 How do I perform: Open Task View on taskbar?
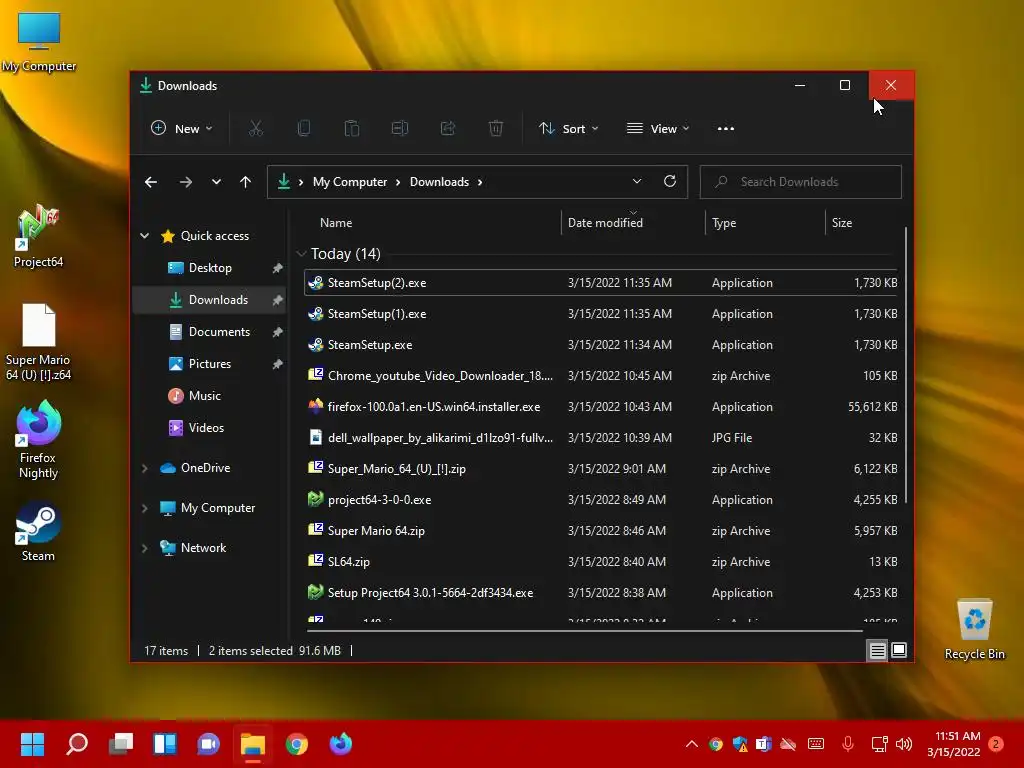(121, 744)
